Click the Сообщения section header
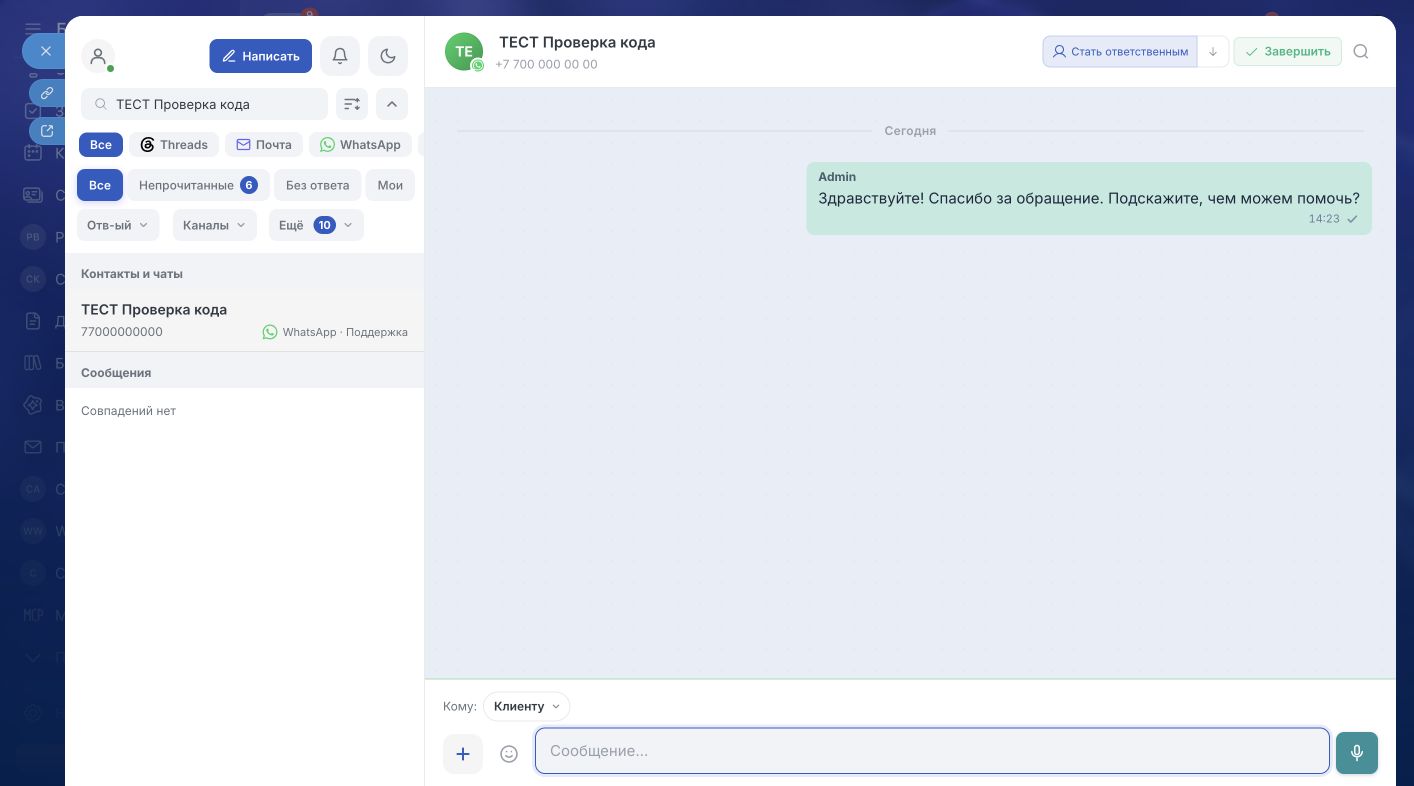This screenshot has width=1414, height=786. coord(116,372)
